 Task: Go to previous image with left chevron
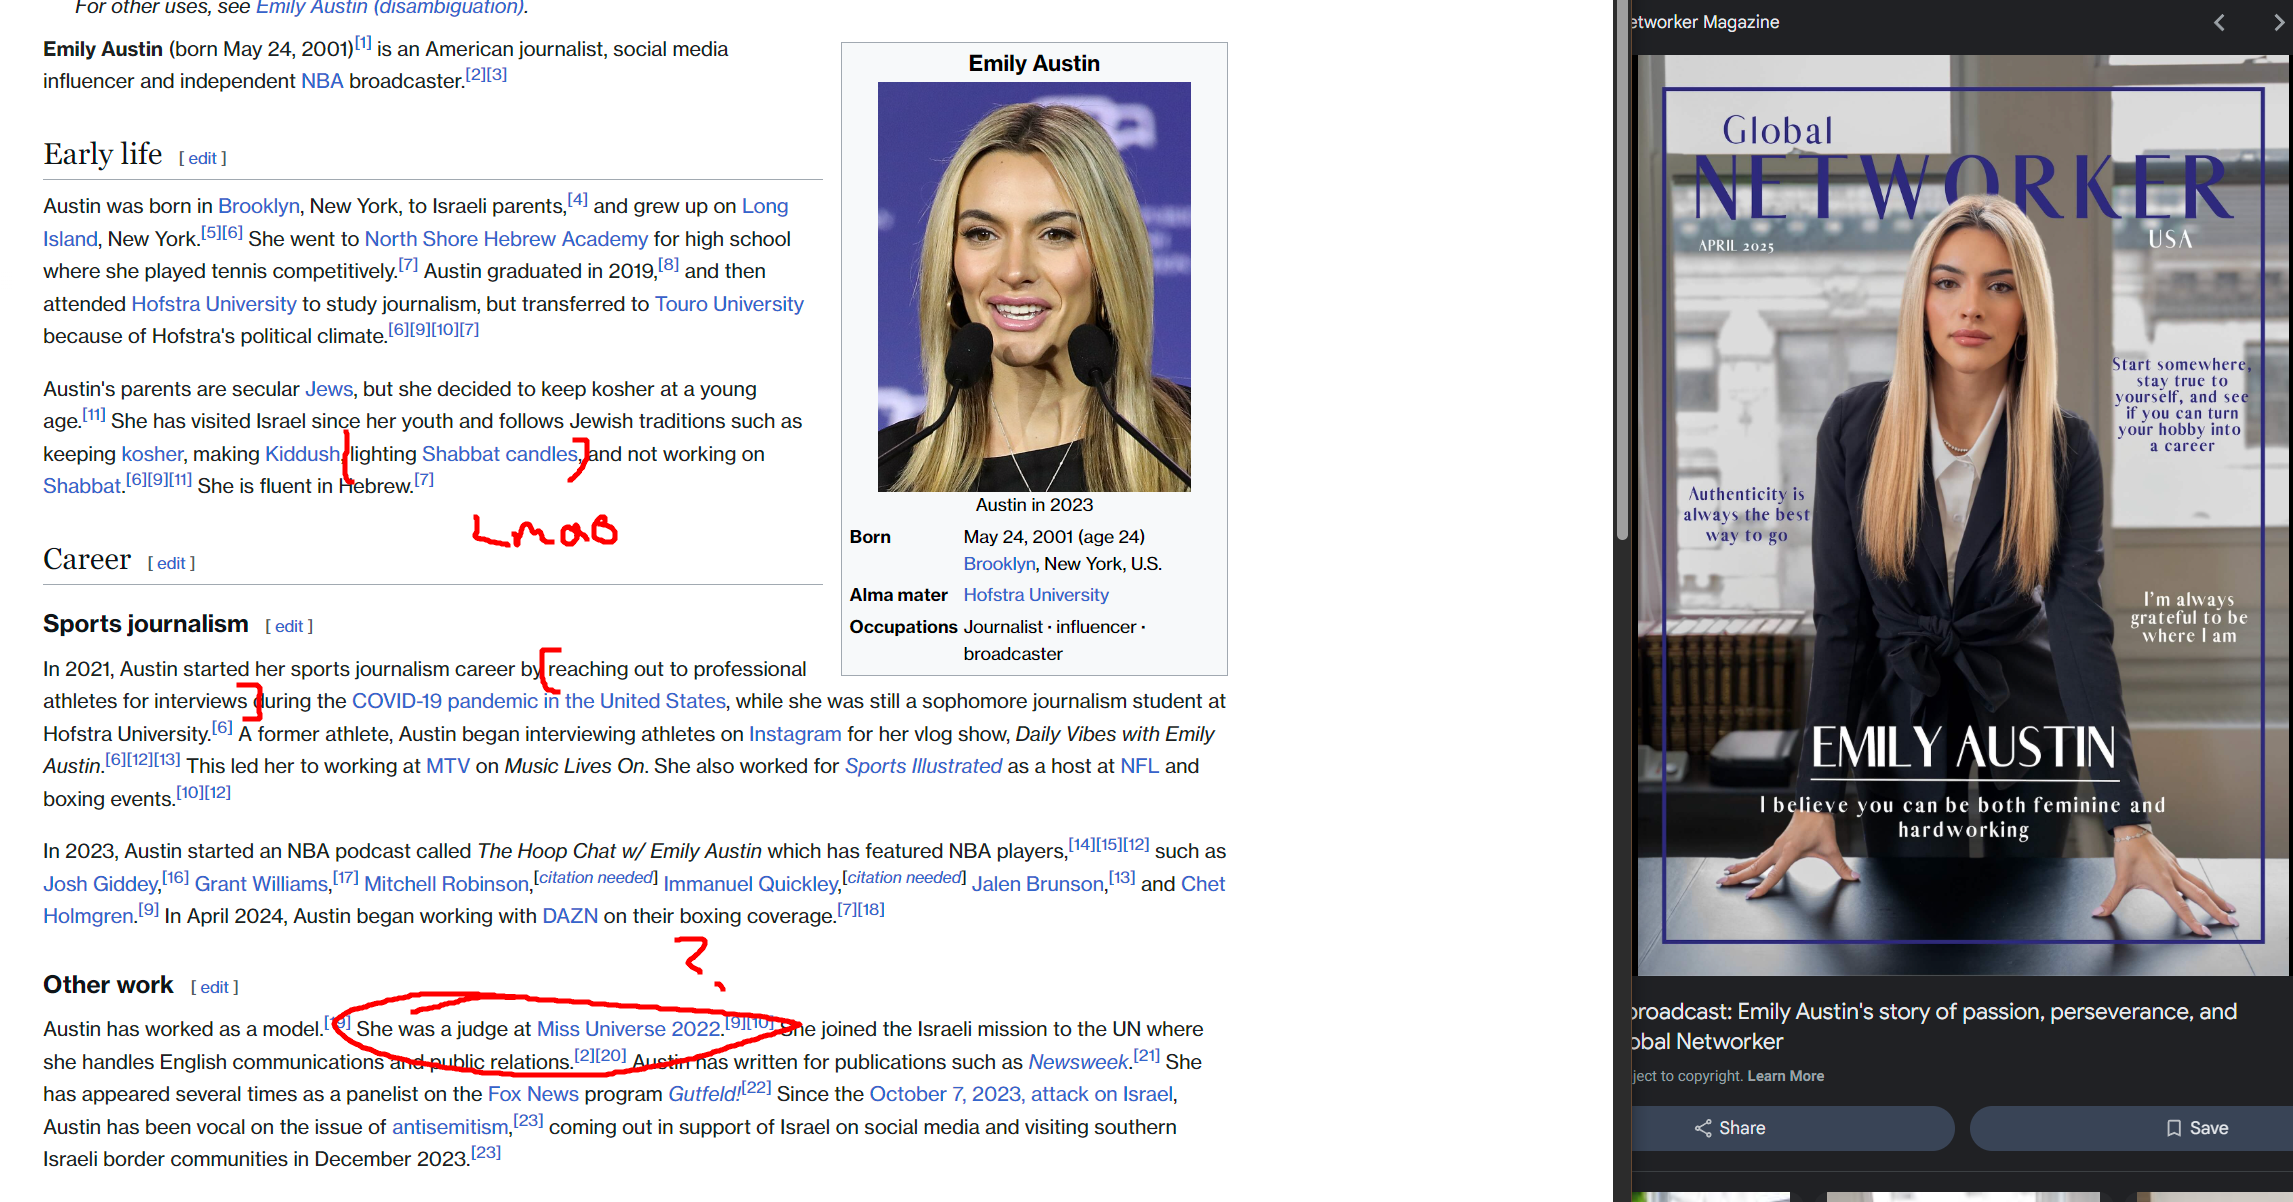click(x=2219, y=22)
